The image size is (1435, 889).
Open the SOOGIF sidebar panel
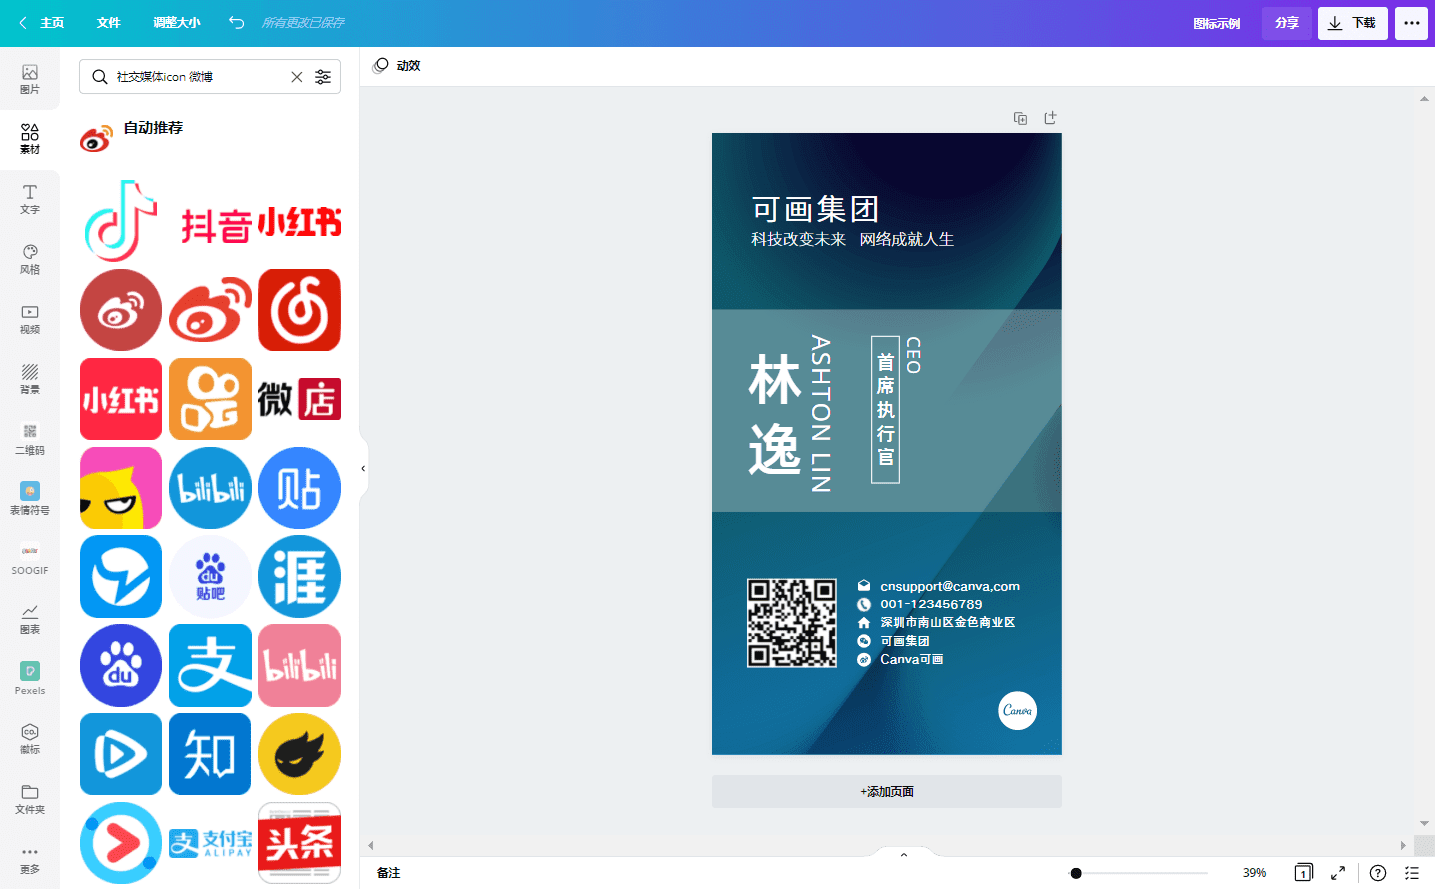[x=30, y=559]
